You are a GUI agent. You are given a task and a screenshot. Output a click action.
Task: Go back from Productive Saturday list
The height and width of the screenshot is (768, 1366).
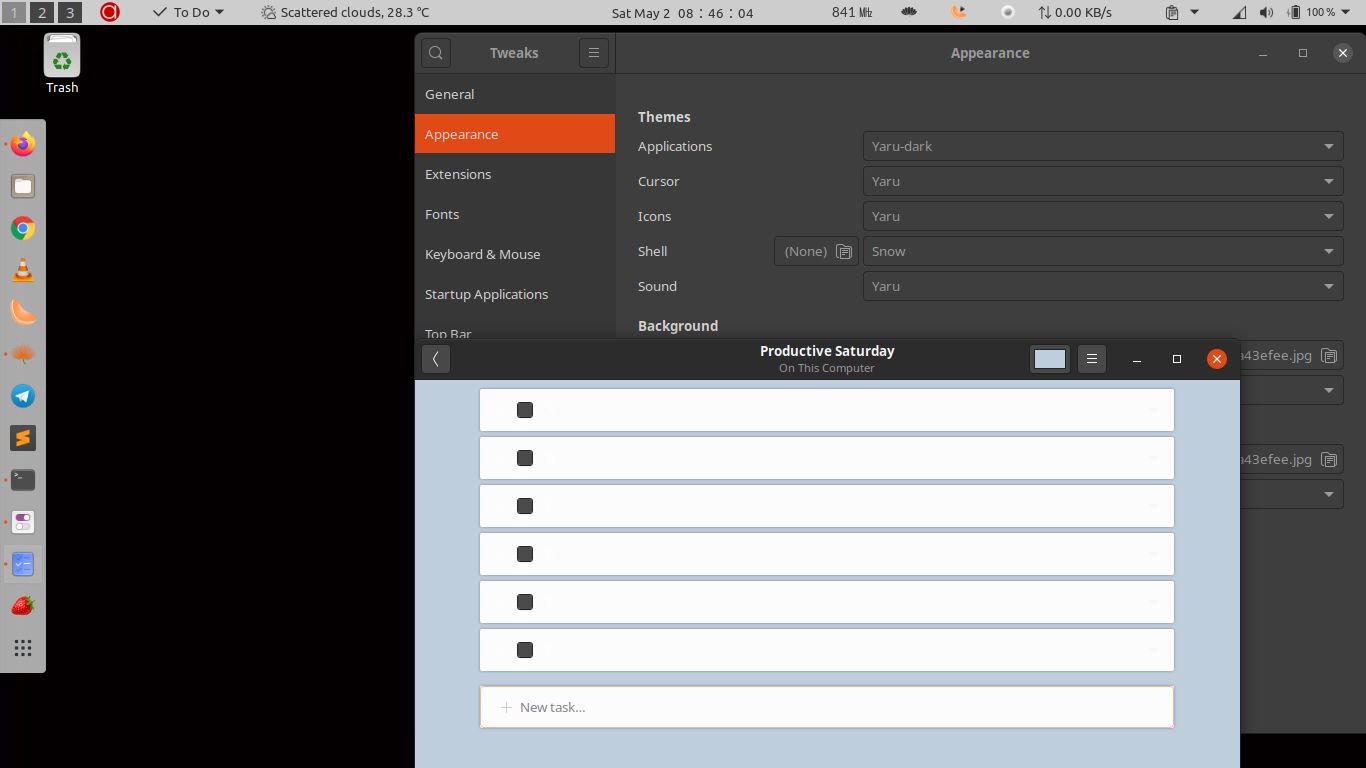click(436, 358)
